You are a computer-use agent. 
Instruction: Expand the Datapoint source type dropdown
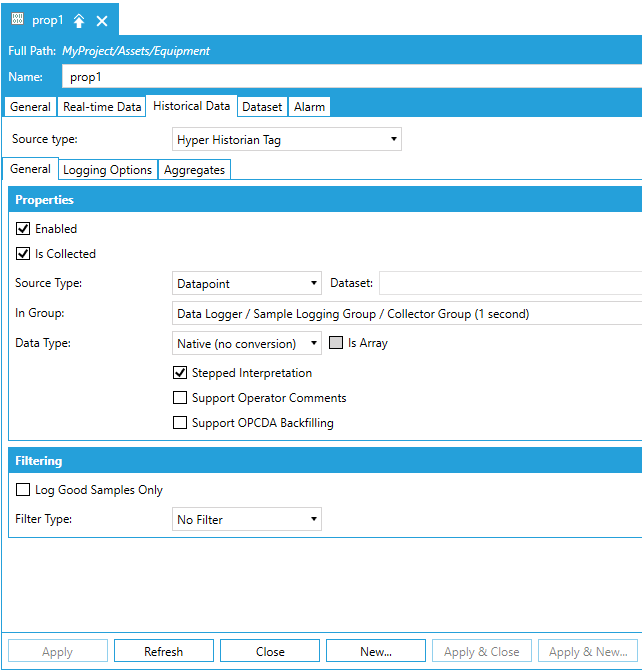click(x=247, y=283)
